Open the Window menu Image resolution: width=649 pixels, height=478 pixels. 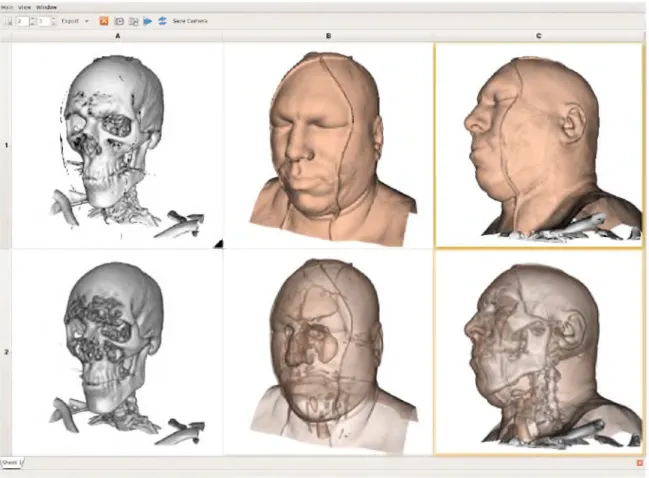pos(46,7)
